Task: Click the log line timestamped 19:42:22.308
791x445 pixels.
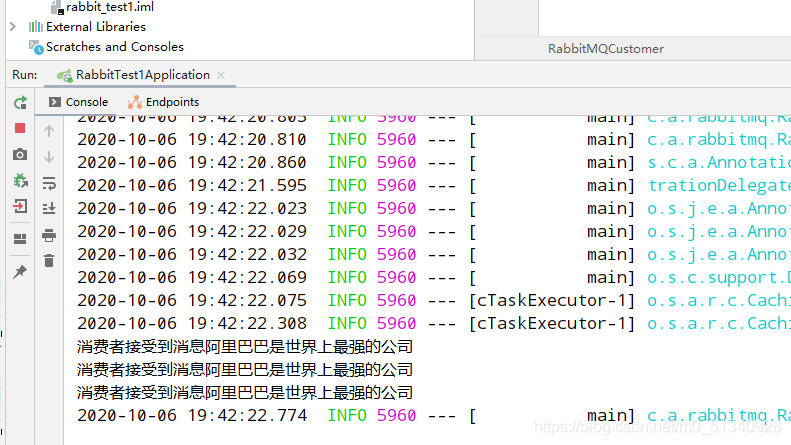Action: [x=434, y=323]
